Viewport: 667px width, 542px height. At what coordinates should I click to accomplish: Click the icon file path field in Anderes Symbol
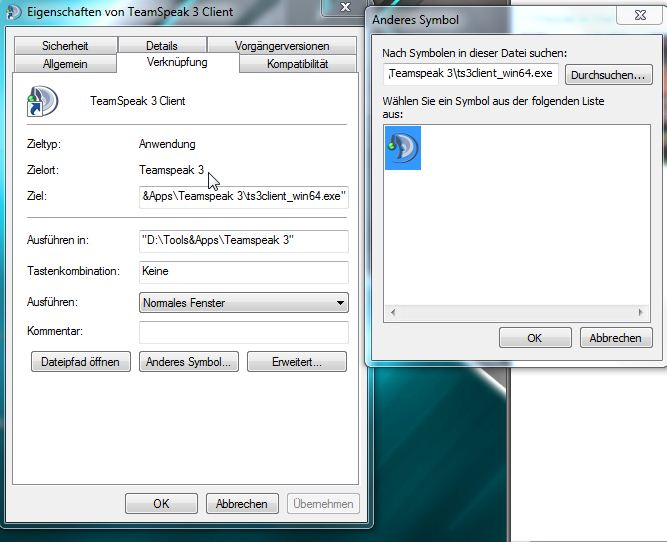tap(471, 74)
